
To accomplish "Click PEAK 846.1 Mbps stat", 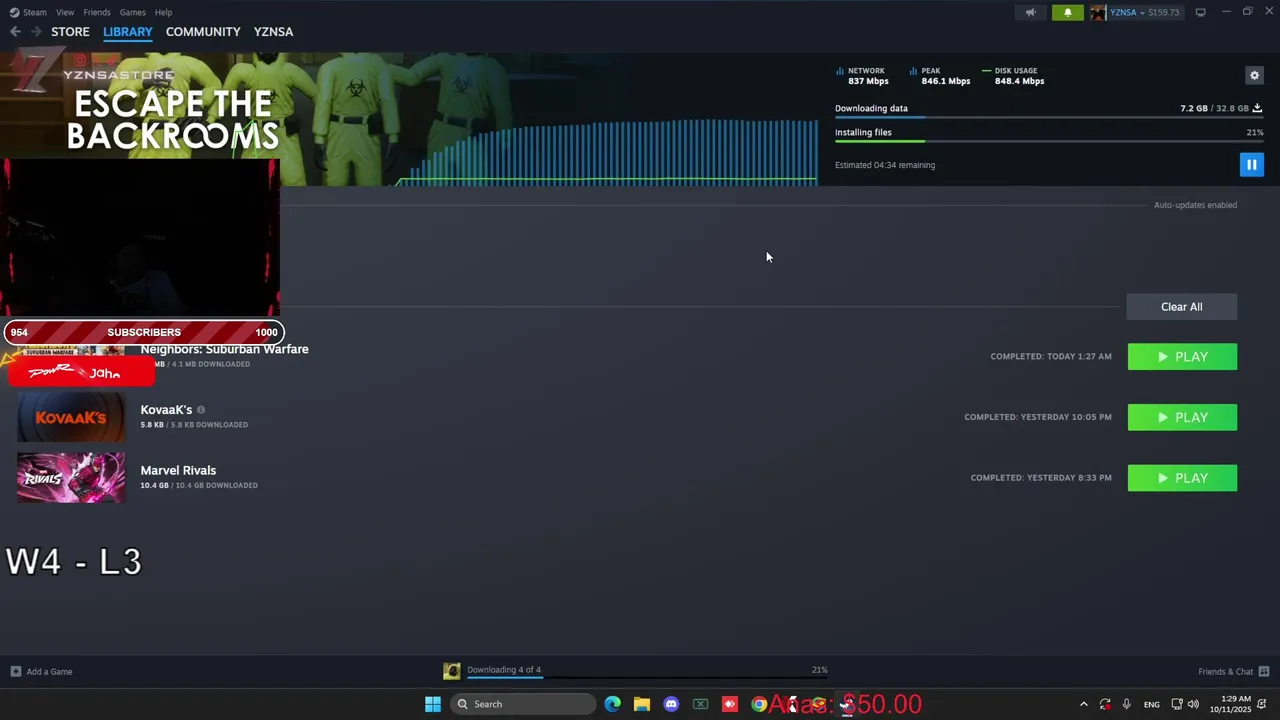I will [x=940, y=76].
